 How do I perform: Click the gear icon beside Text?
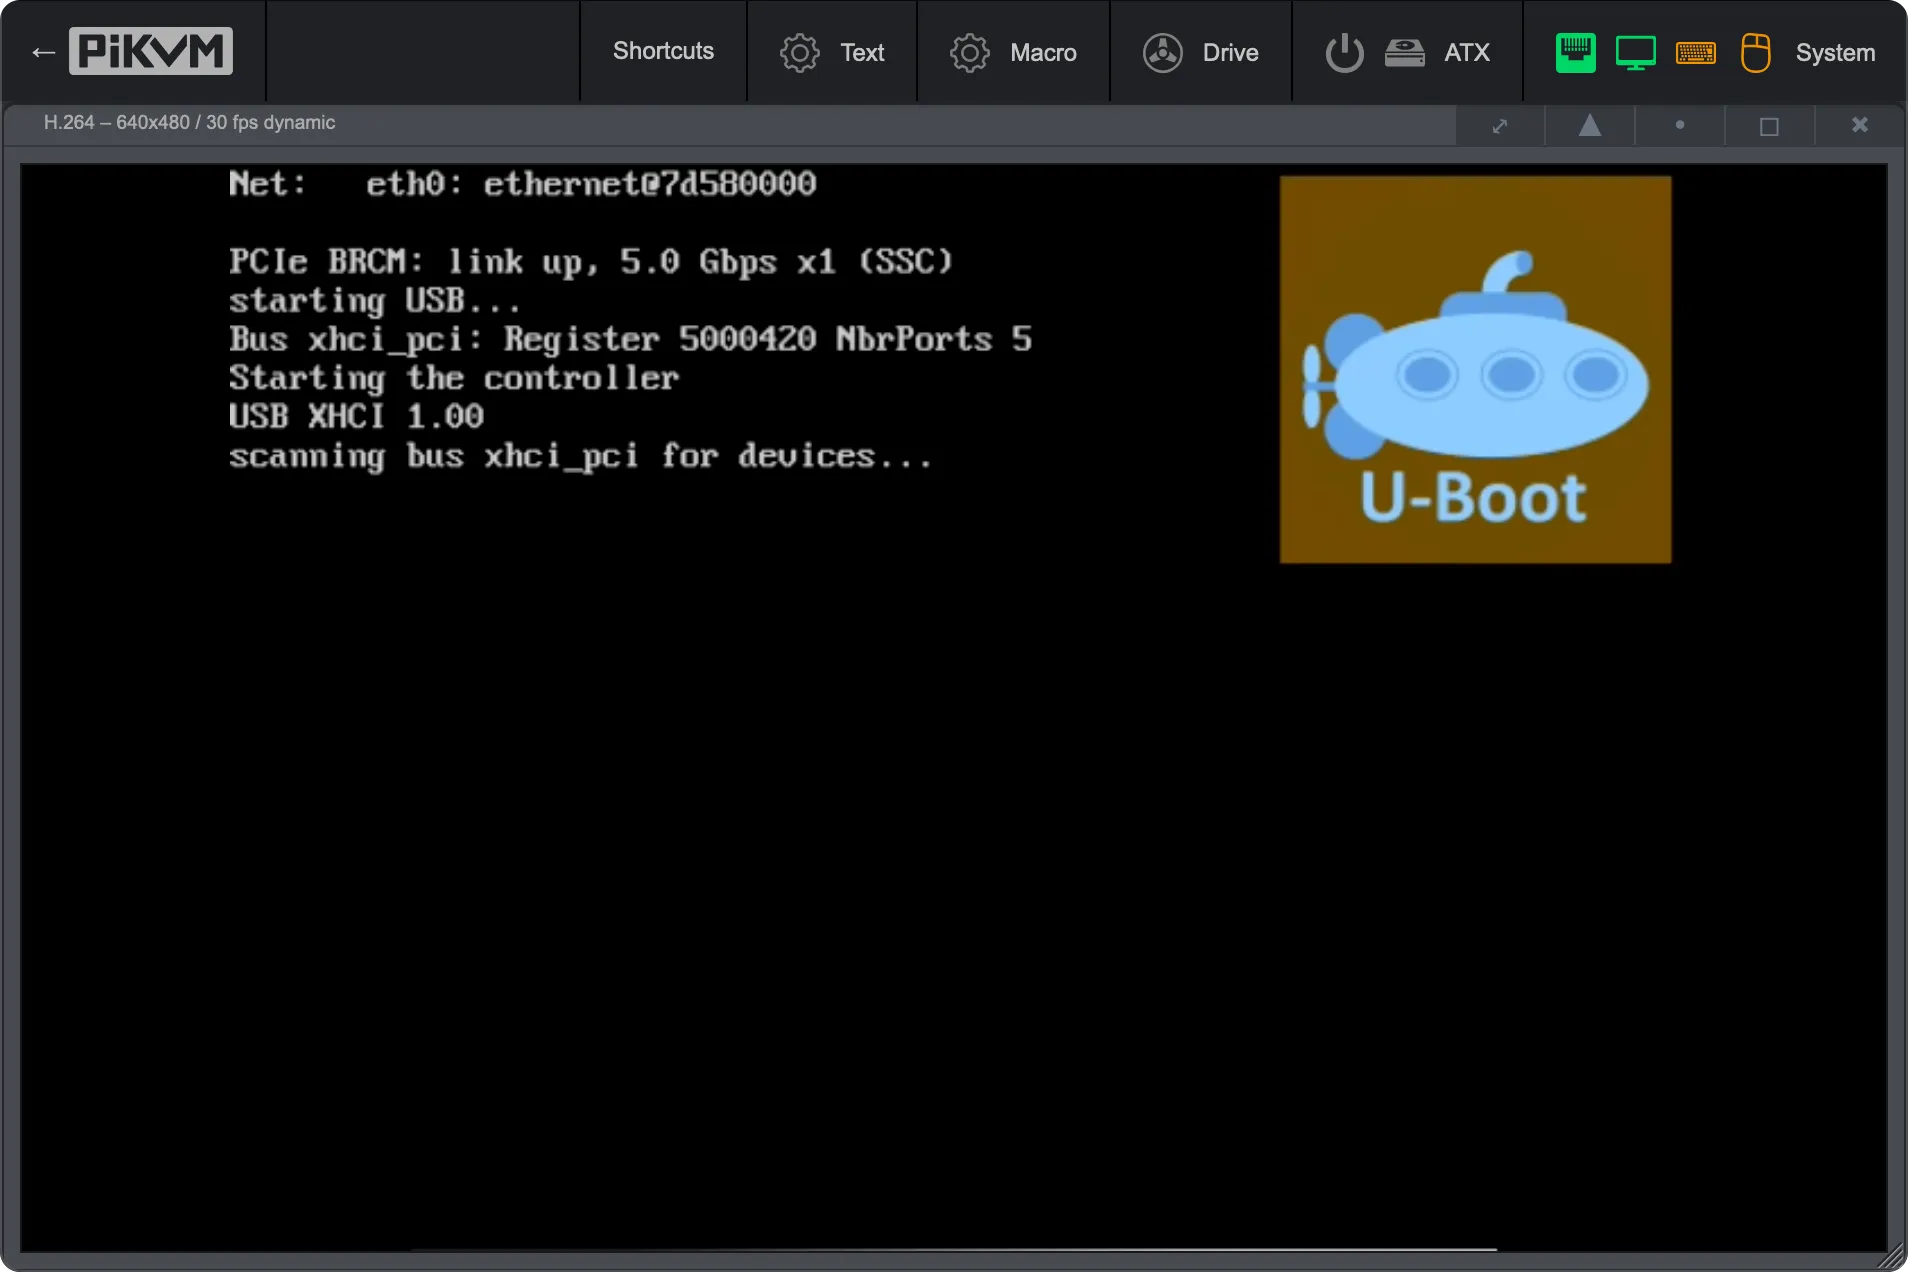799,52
